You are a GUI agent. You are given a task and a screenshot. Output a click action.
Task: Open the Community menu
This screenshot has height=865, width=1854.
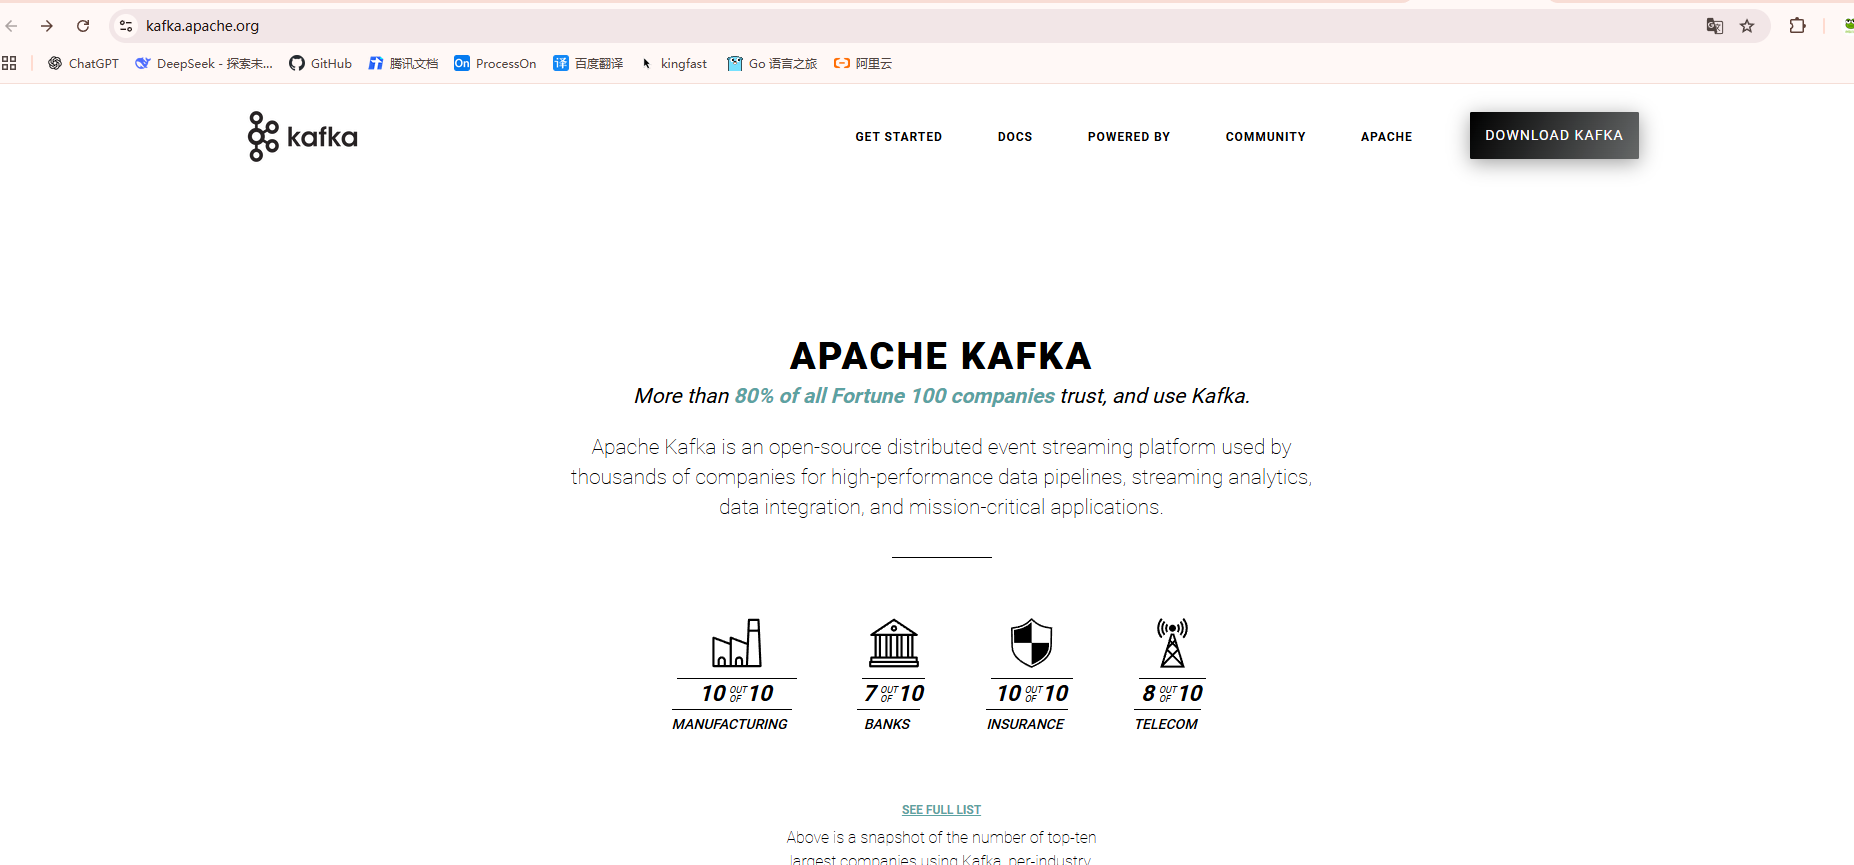point(1266,137)
